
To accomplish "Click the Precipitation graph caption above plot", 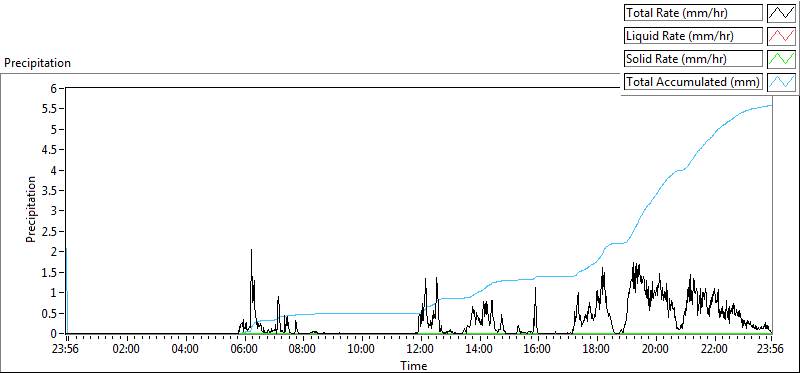I will [x=37, y=63].
